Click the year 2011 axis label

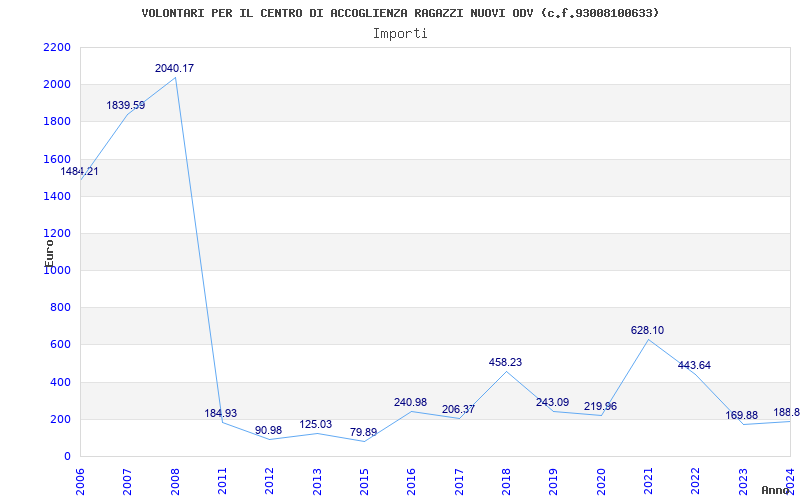(x=222, y=482)
